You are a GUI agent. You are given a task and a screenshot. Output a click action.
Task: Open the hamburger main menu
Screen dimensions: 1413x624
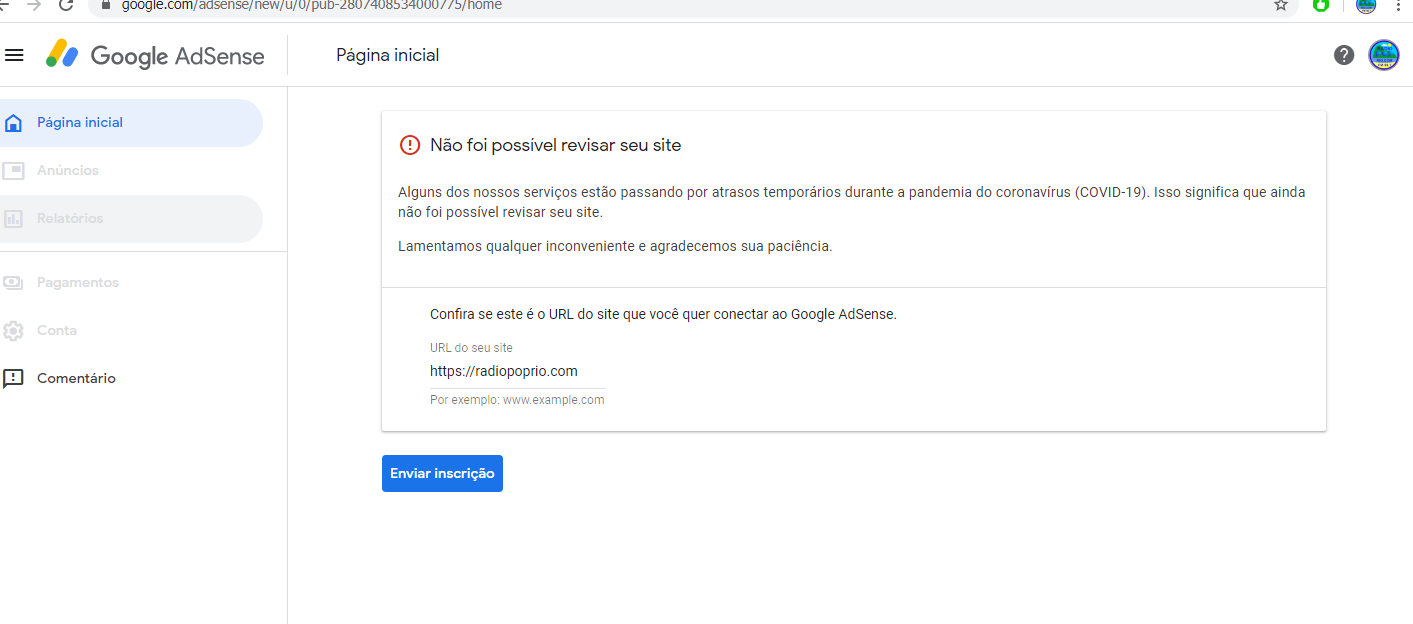point(14,55)
